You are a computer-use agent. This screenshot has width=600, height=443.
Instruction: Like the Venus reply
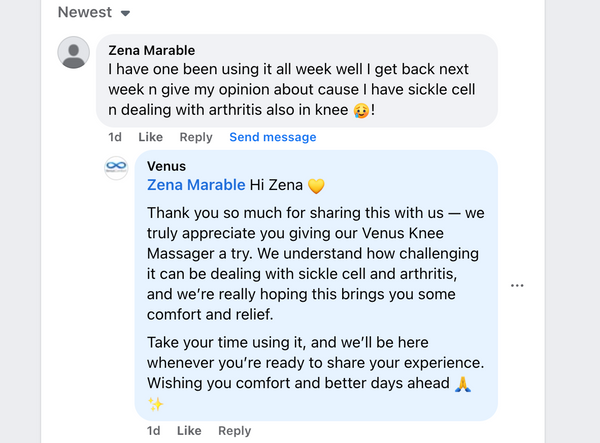[x=188, y=430]
